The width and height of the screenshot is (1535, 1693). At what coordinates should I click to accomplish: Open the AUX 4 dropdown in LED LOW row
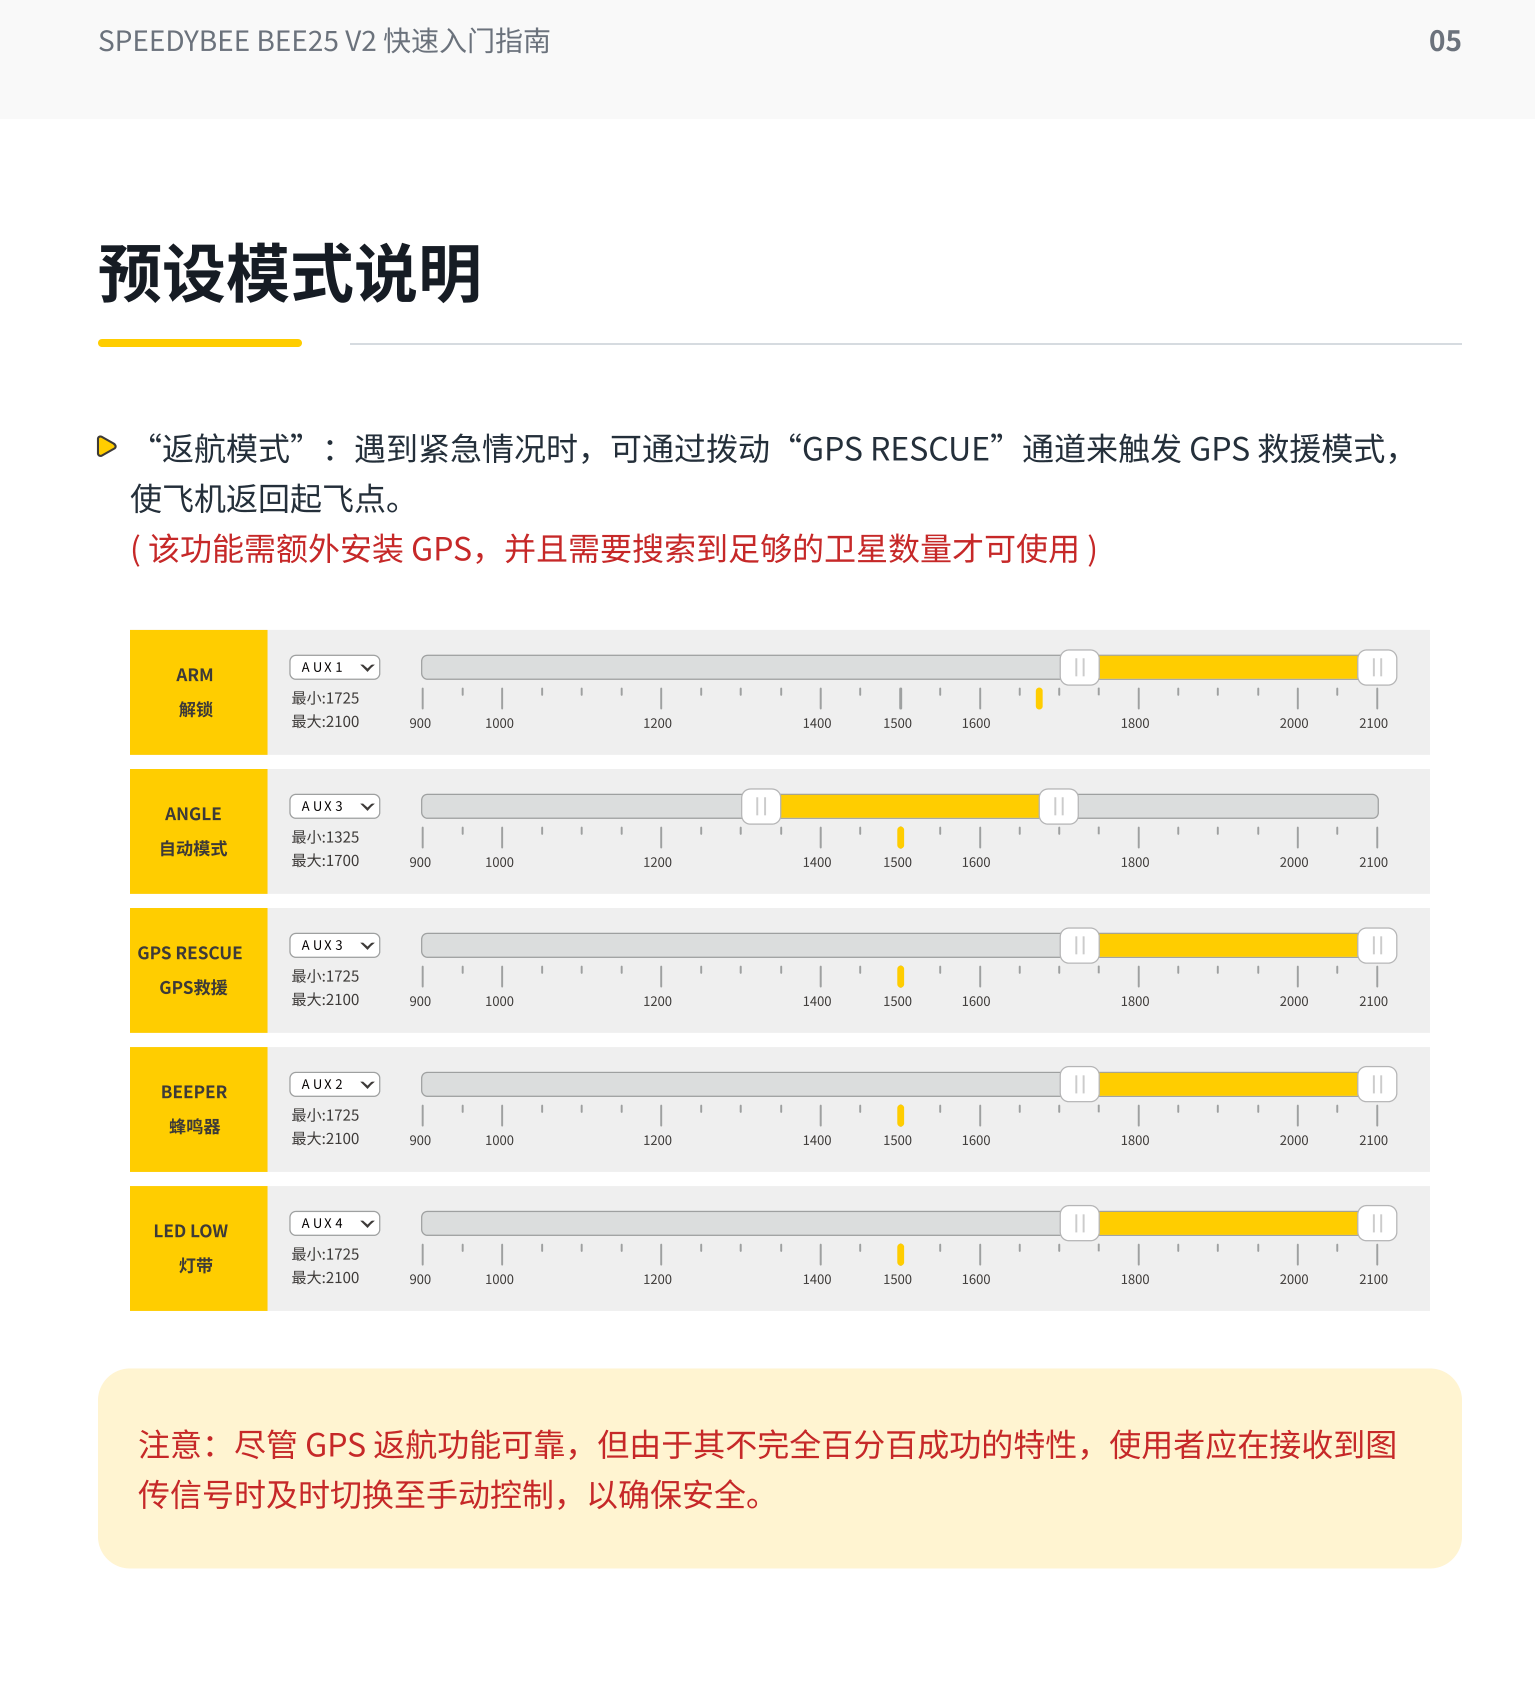(x=335, y=1223)
